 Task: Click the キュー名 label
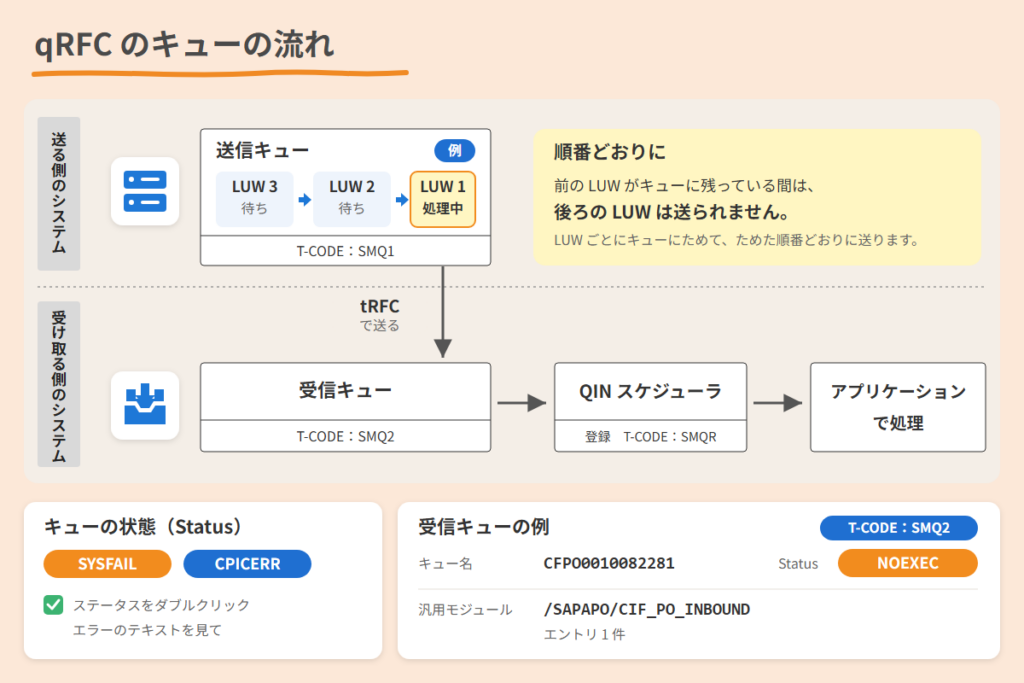[x=445, y=564]
